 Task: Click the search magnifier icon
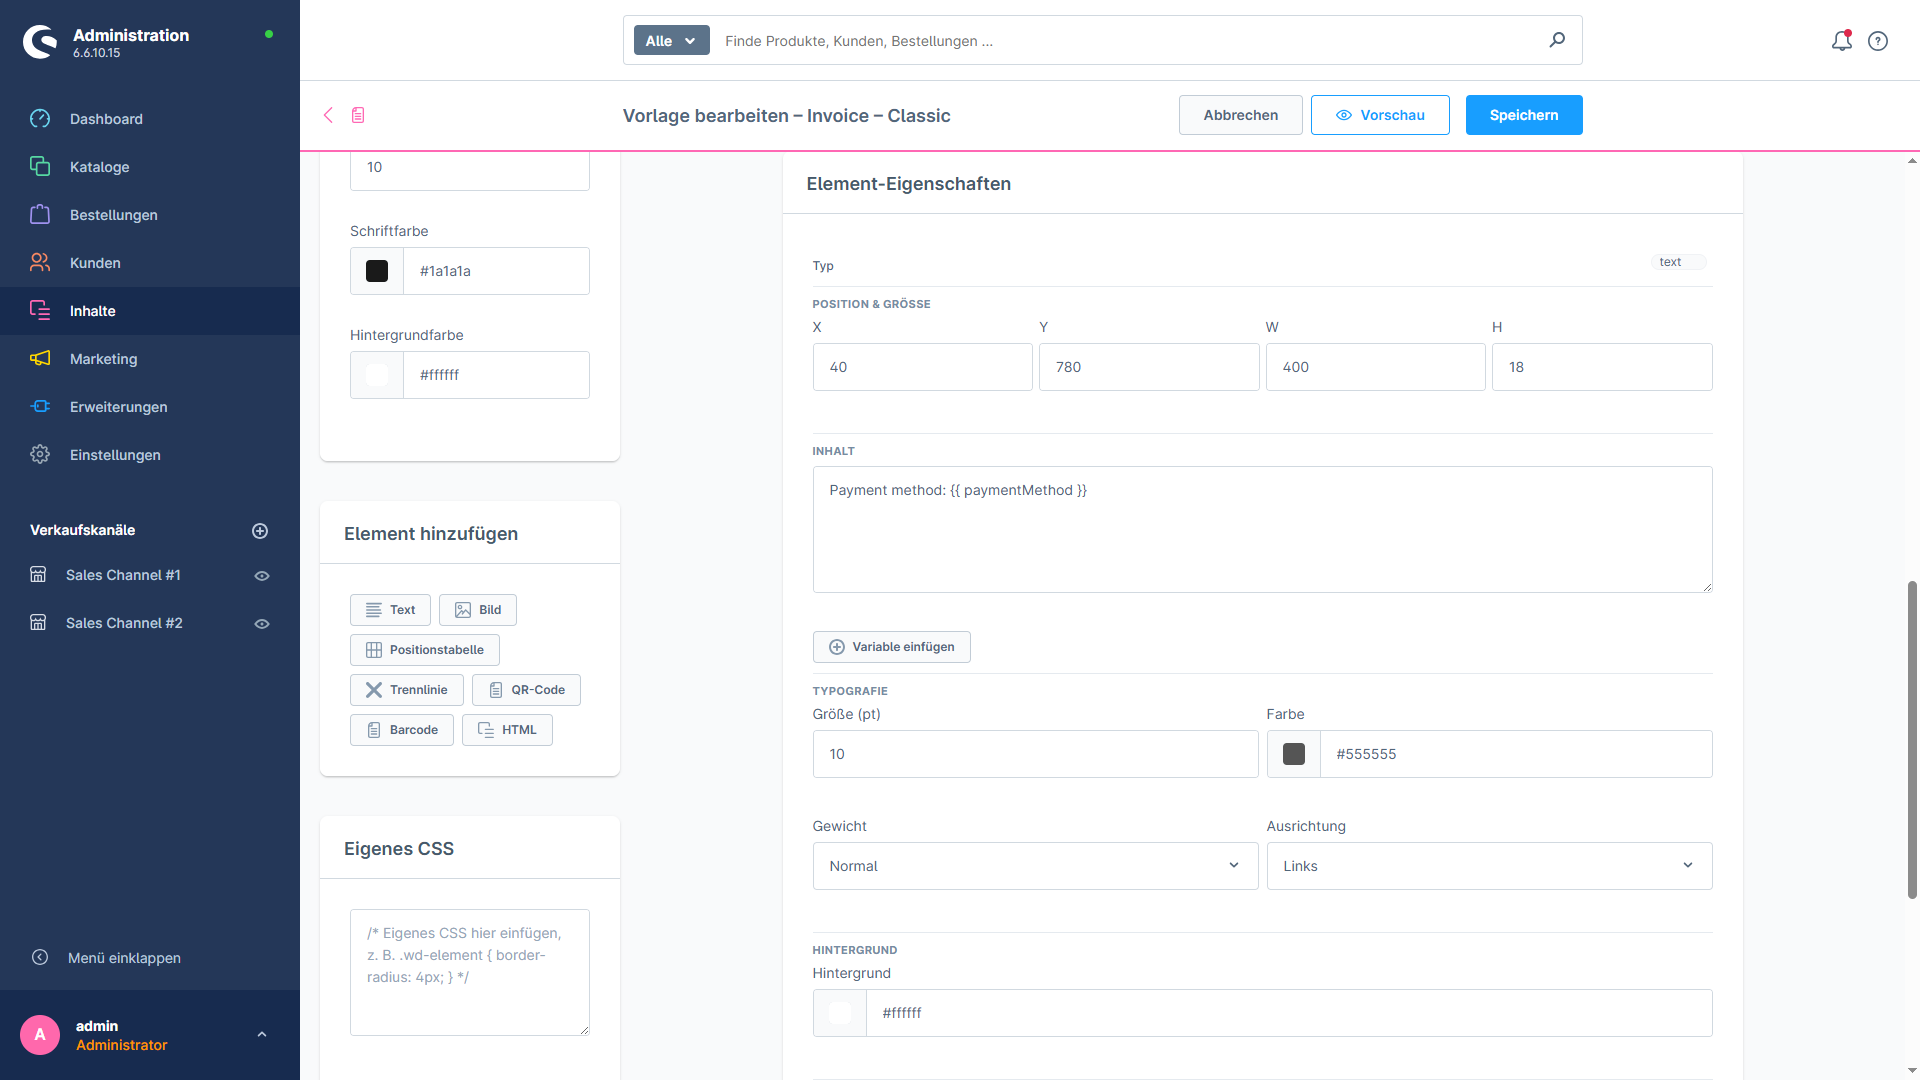point(1557,40)
